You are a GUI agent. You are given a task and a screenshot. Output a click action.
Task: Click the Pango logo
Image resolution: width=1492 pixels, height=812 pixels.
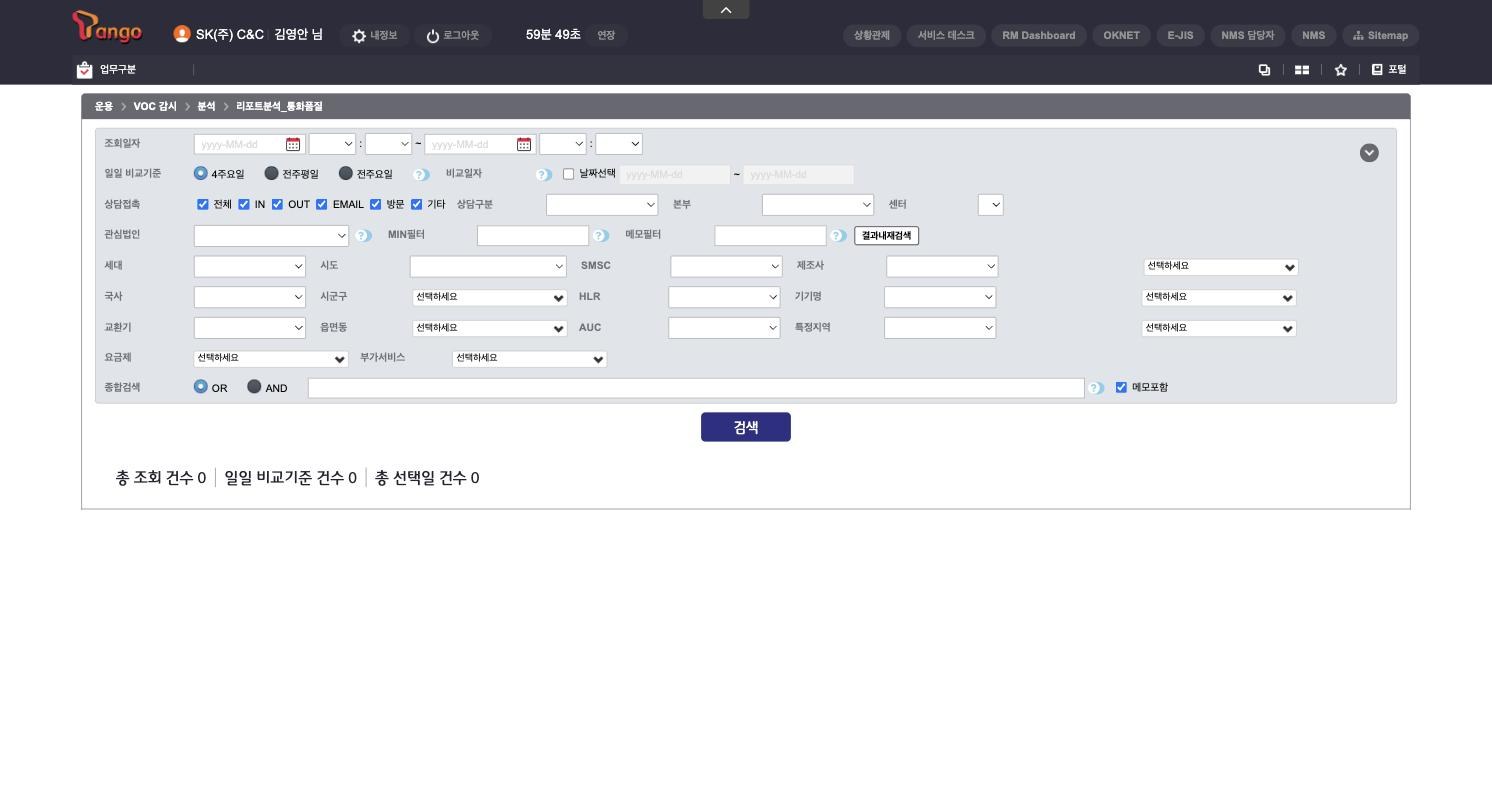(107, 27)
